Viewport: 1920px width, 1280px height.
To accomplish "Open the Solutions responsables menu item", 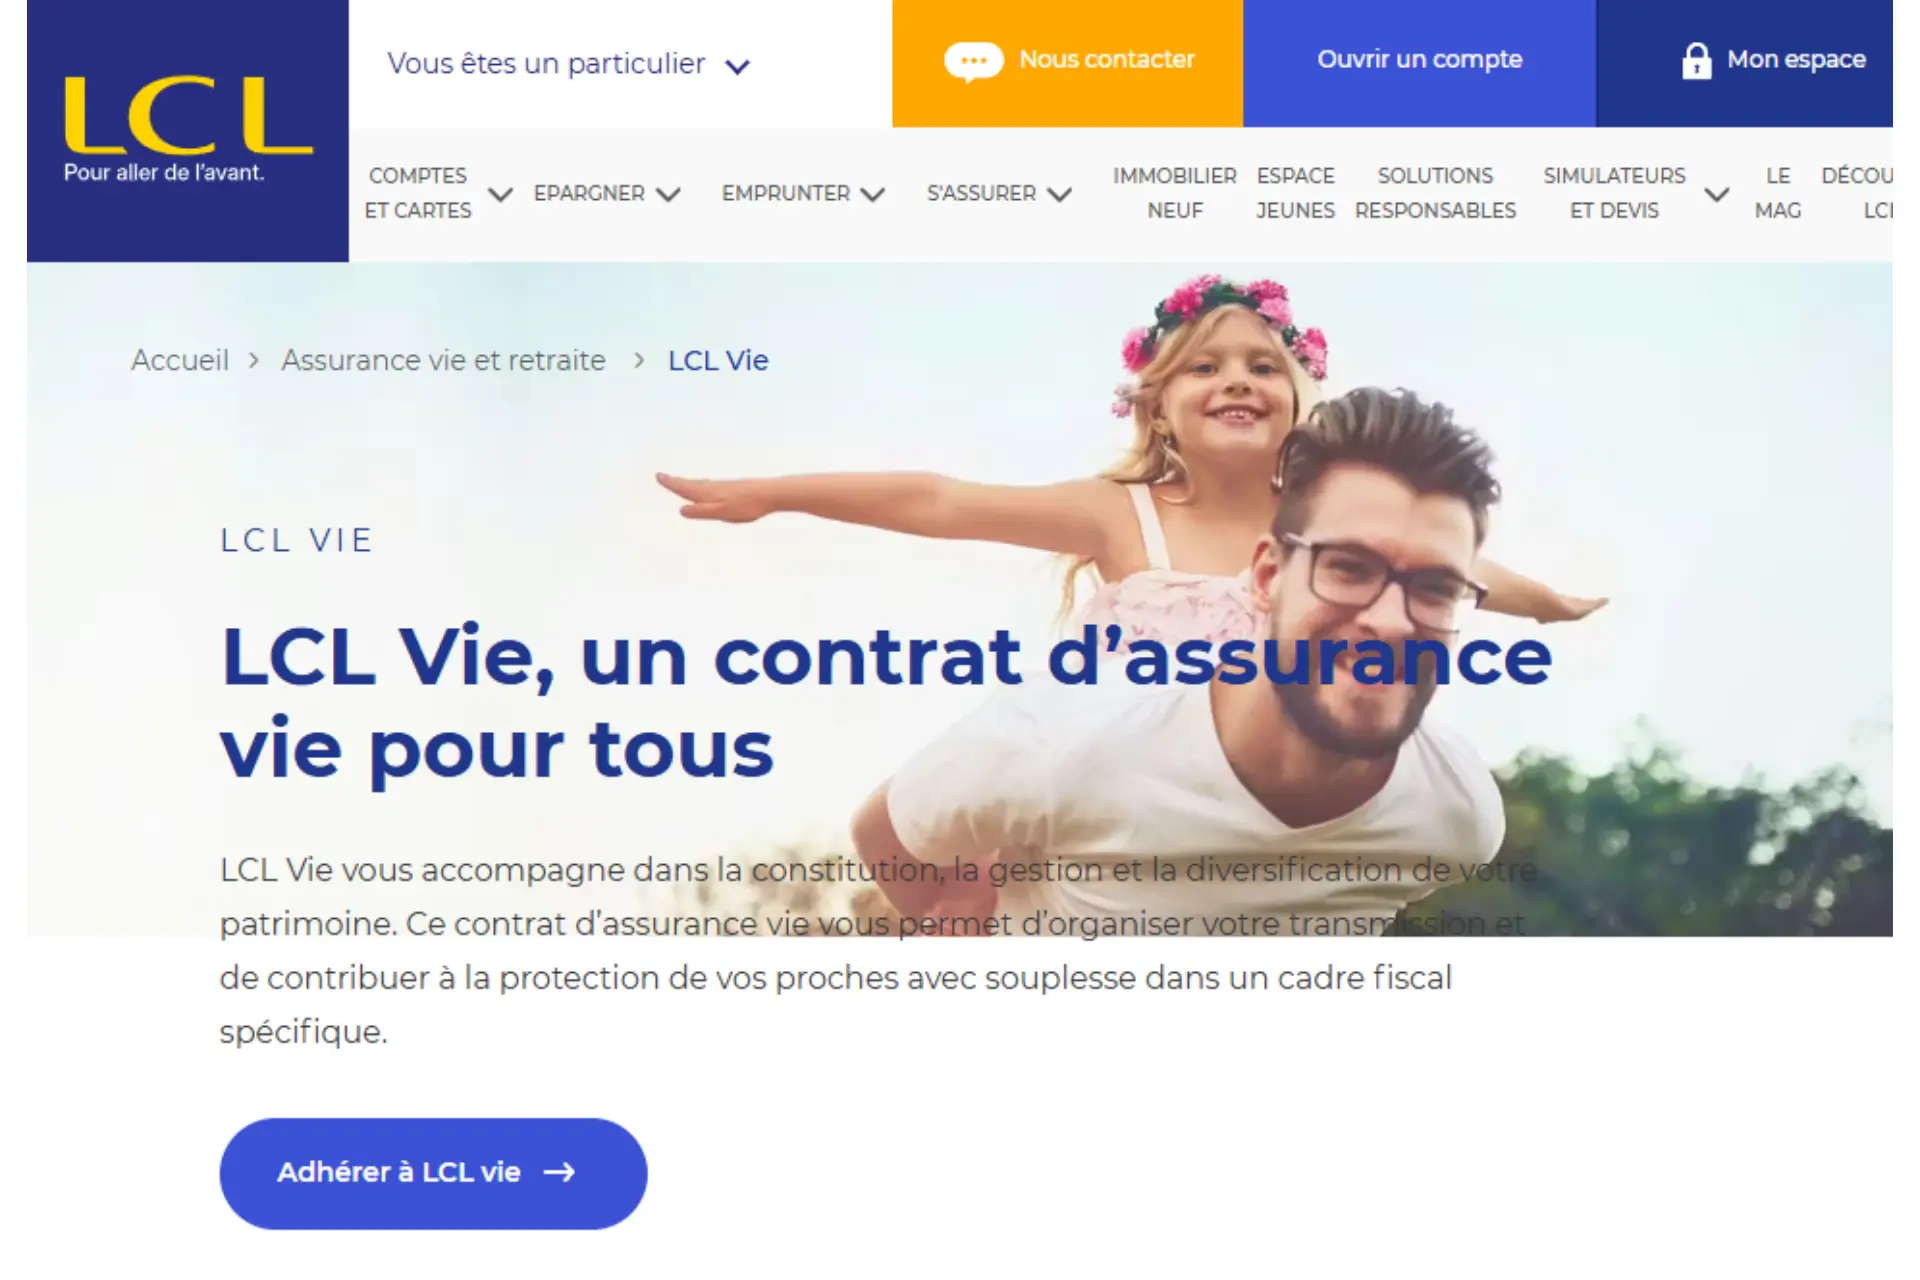I will [1435, 193].
